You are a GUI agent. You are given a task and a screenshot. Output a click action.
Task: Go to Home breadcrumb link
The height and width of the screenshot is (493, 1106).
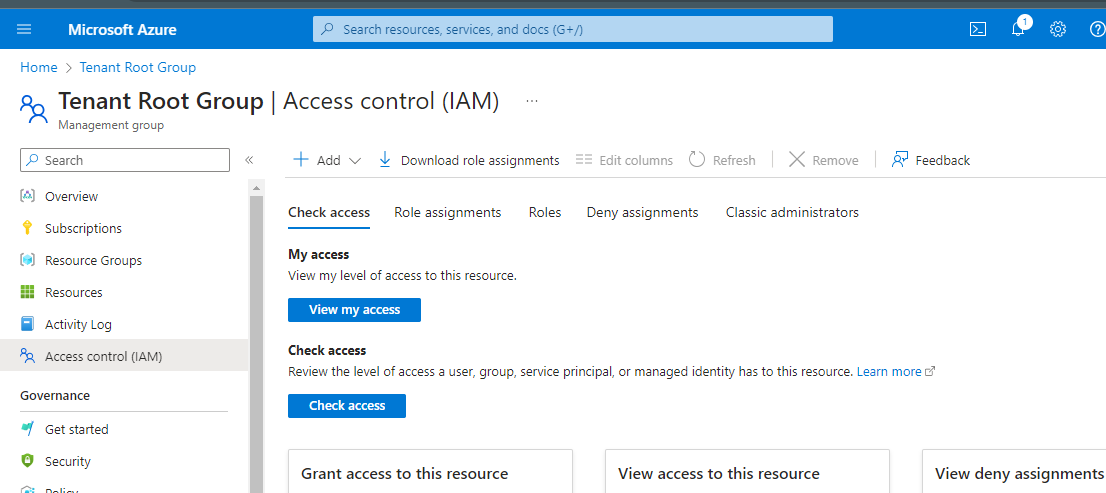[39, 68]
